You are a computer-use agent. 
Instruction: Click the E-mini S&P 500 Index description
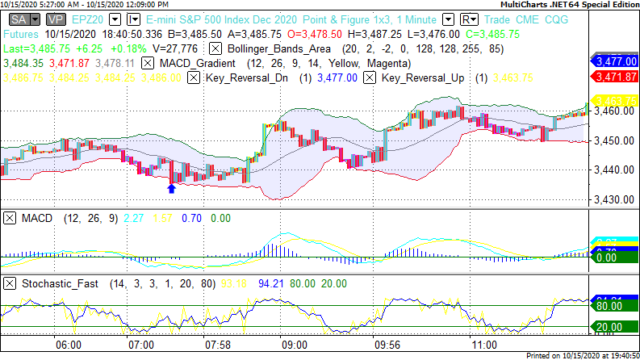(x=222, y=20)
